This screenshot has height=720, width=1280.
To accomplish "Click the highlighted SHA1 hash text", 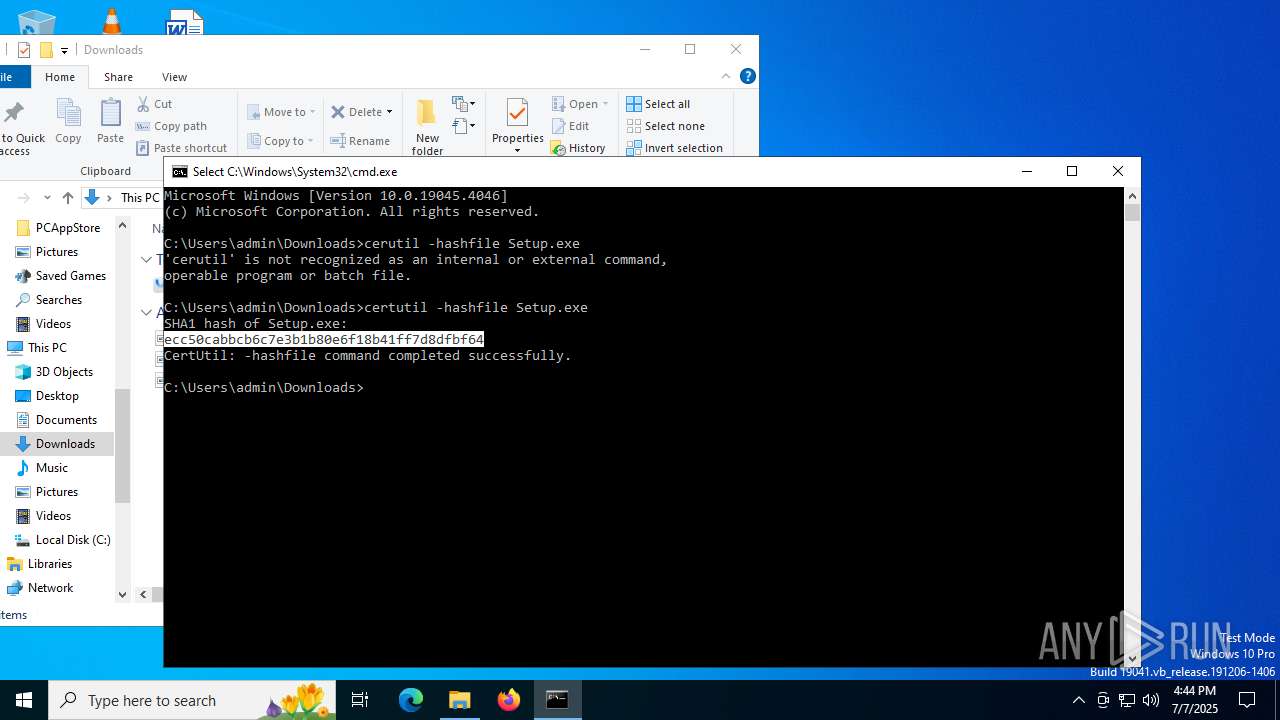I will (x=324, y=340).
